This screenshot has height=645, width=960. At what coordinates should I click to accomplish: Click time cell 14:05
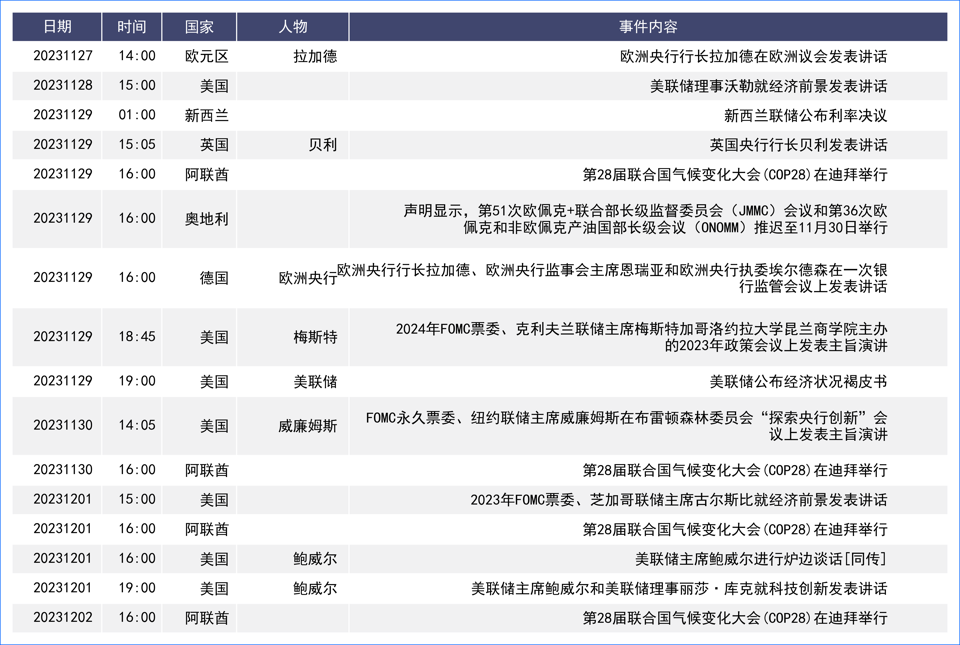(x=137, y=425)
